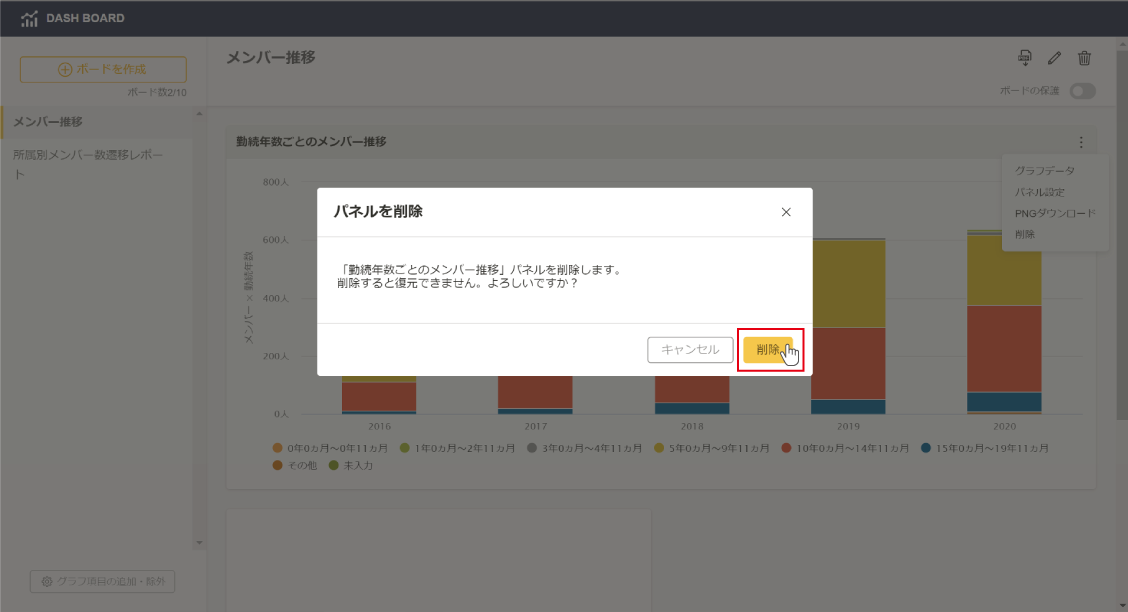This screenshot has height=612, width=1128.
Task: Close the パネルを削除 dialog with X
Action: coord(786,212)
